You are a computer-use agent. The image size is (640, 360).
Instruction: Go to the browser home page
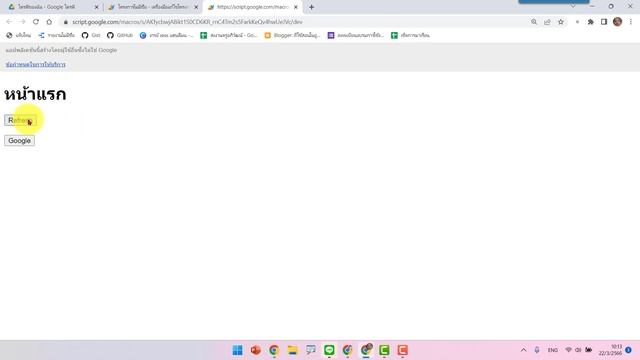[49, 22]
